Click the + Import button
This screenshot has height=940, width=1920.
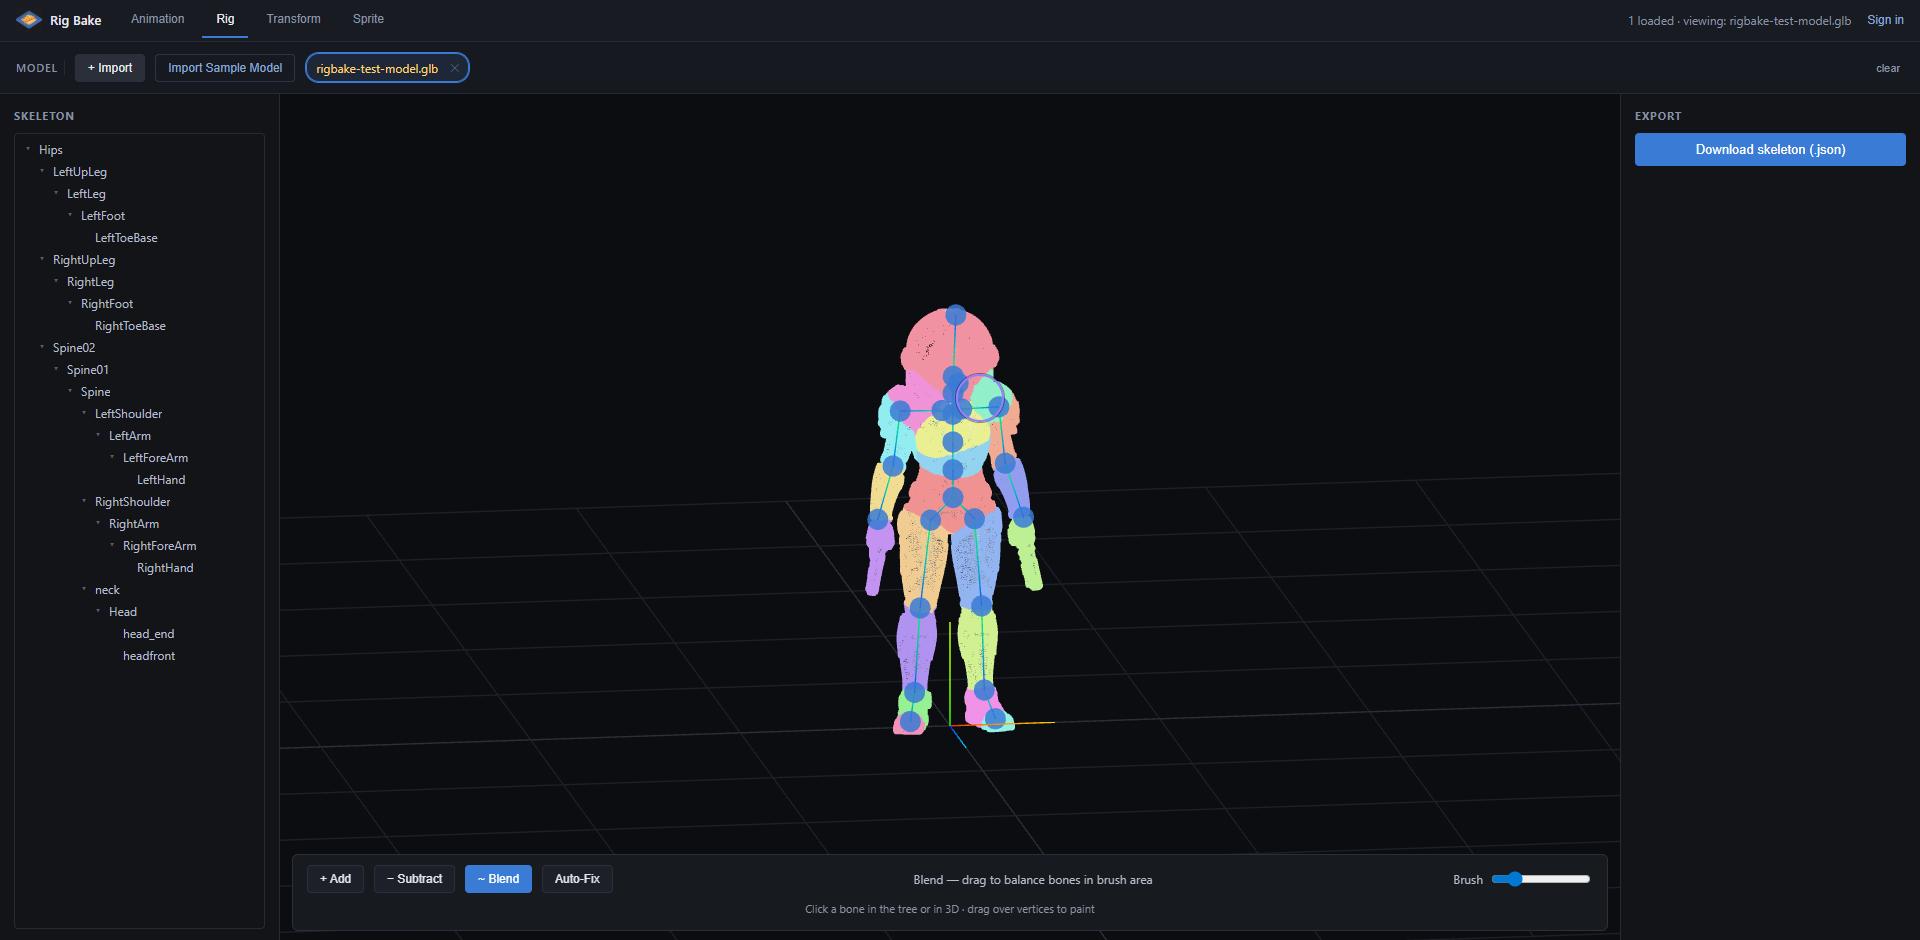(x=110, y=68)
